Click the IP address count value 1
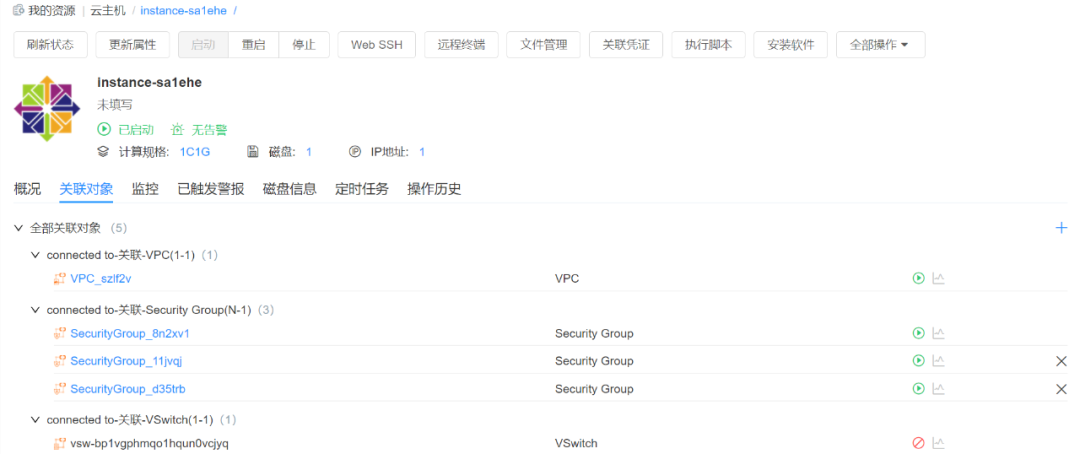Screen dimensions: 1080x454 422,152
